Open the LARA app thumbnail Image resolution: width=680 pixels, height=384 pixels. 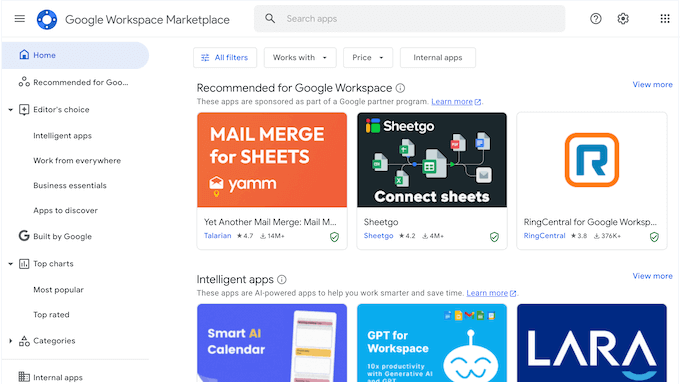[592, 343]
